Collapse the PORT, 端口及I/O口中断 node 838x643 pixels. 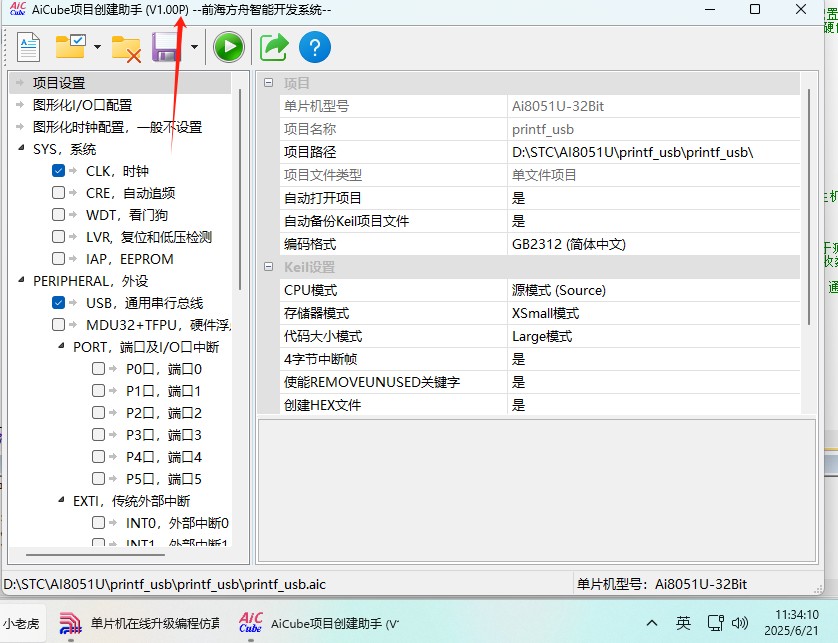click(x=61, y=346)
